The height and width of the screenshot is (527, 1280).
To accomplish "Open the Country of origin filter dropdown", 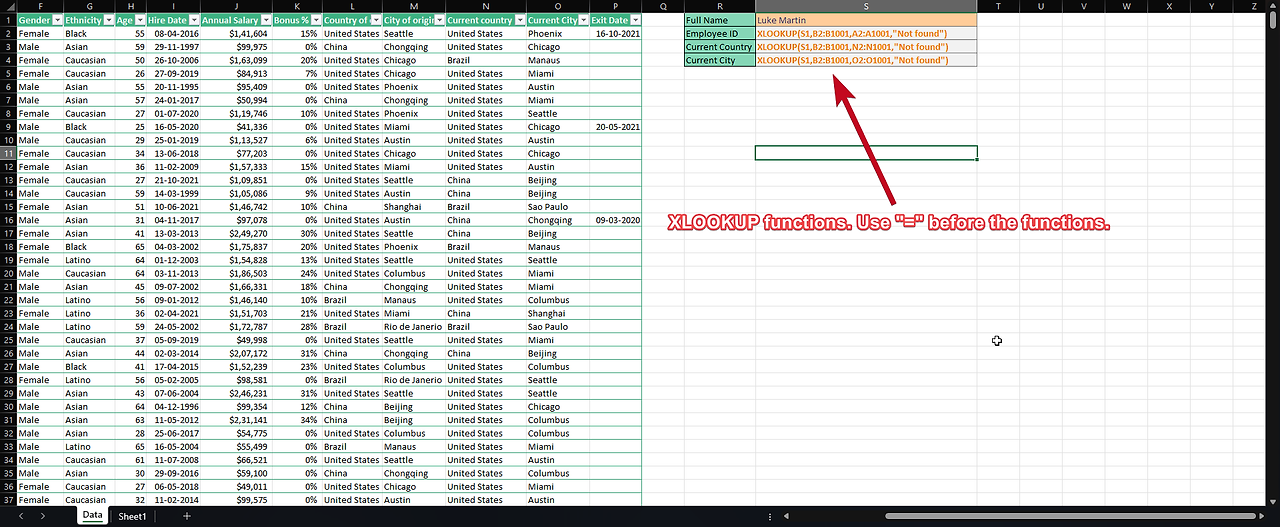I will tap(375, 20).
